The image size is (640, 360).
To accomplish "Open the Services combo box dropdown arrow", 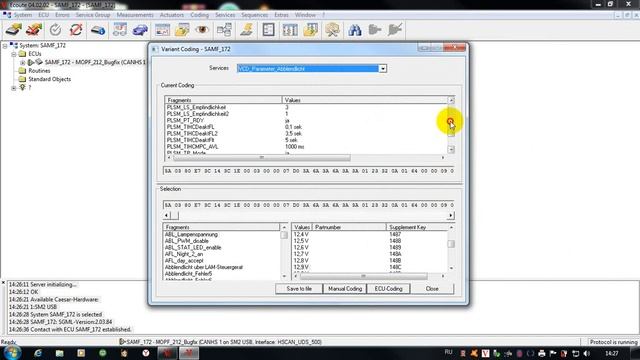I will tap(383, 69).
